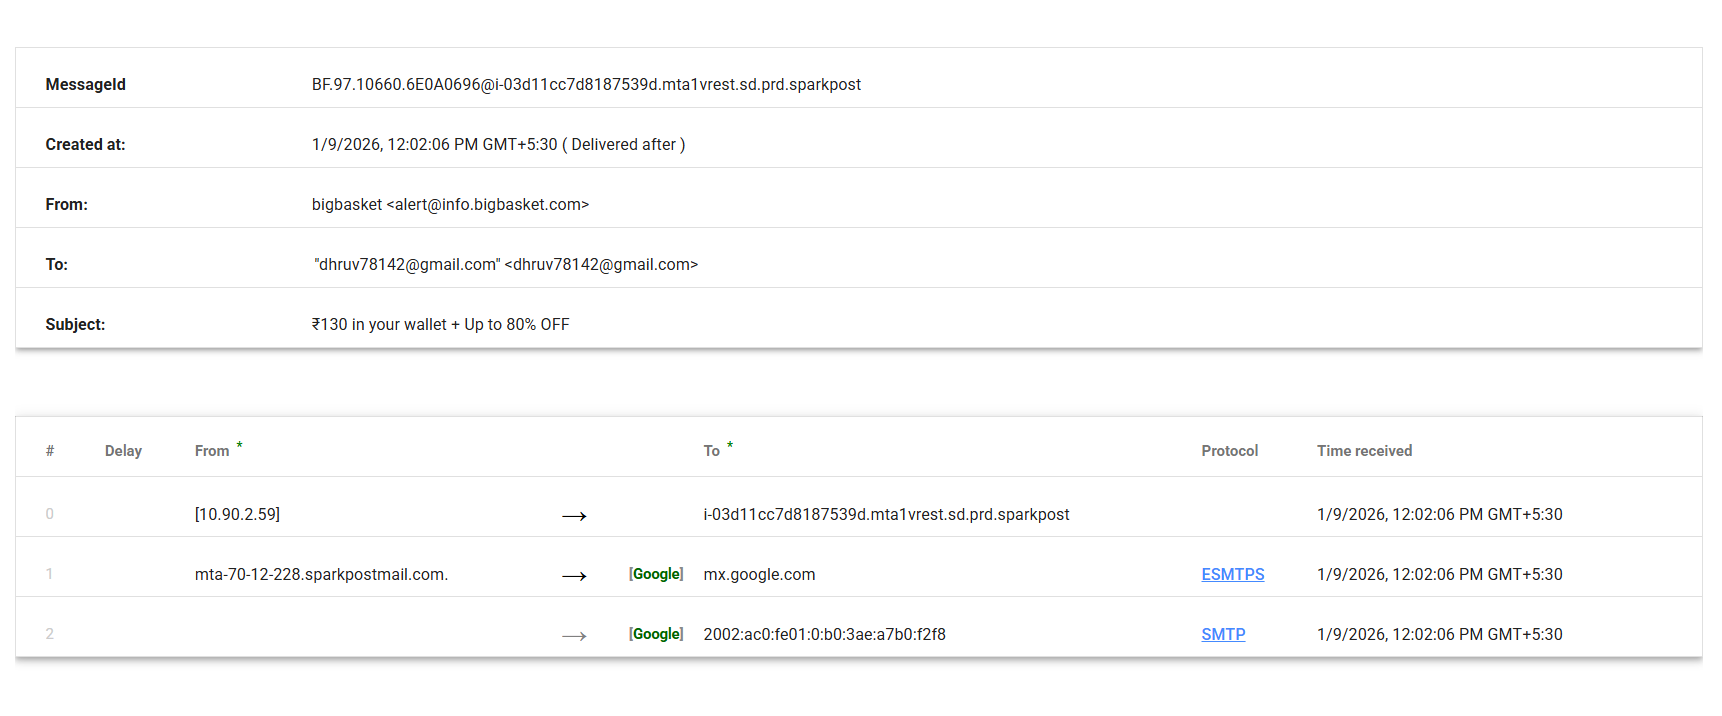This screenshot has height=716, width=1722.
Task: Click the asterisk next to the To column header
Action: coord(730,446)
